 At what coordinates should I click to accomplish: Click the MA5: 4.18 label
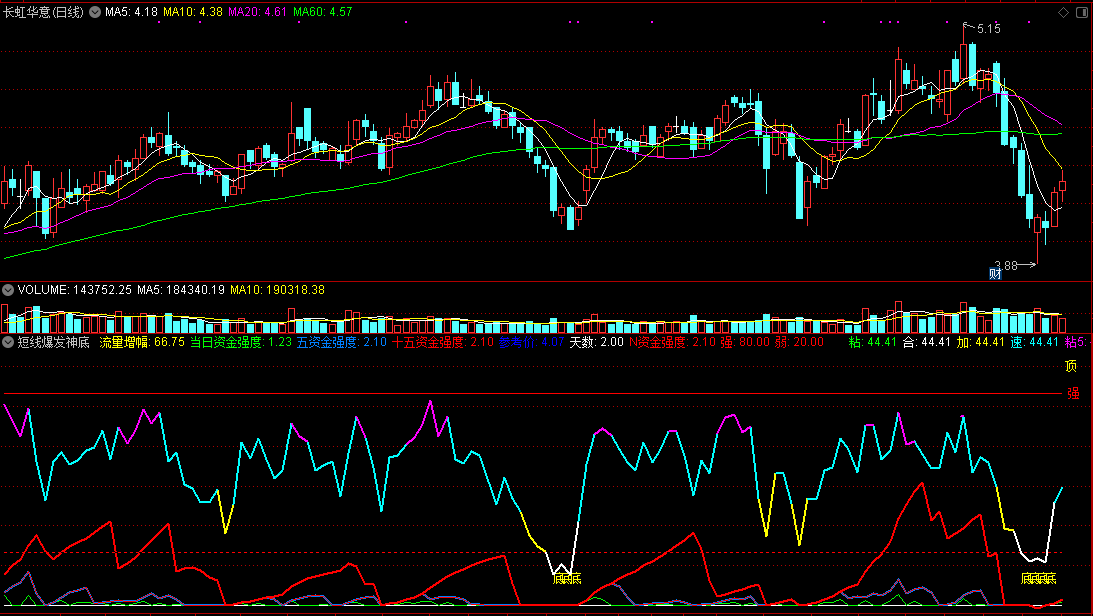(x=131, y=12)
